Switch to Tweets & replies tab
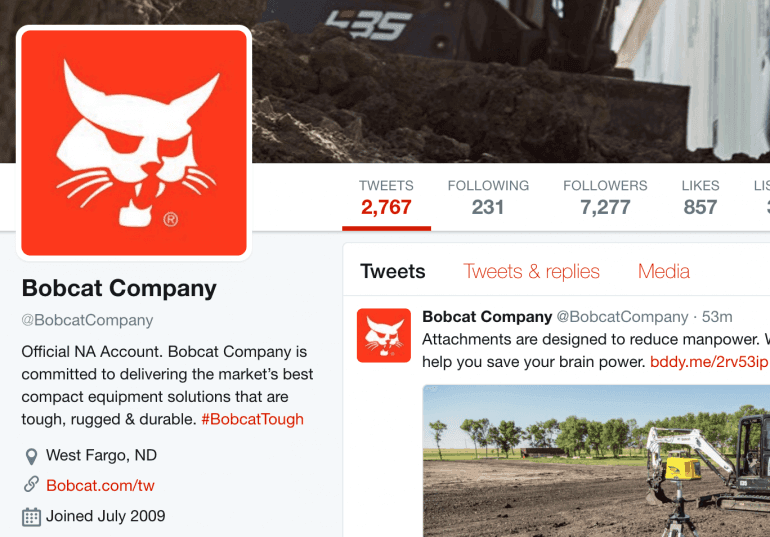Screen dimensions: 770x537 (531, 271)
